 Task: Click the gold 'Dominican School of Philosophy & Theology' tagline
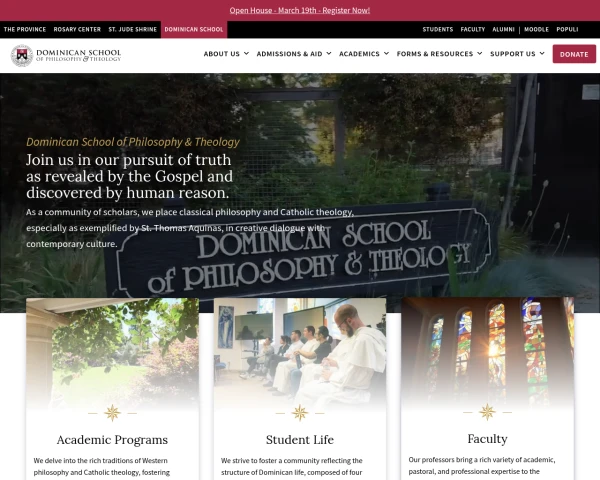[x=133, y=142]
